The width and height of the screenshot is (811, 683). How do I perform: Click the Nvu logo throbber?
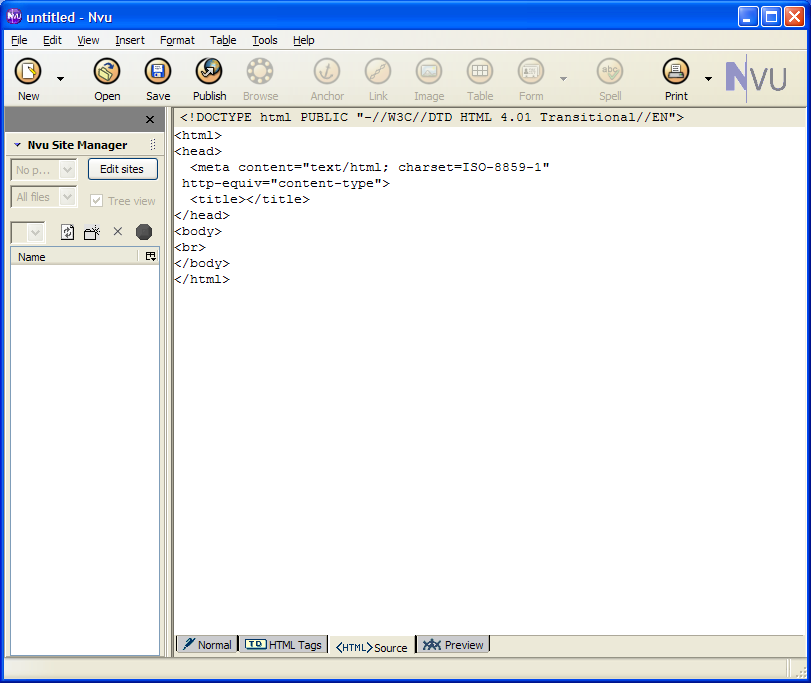756,78
